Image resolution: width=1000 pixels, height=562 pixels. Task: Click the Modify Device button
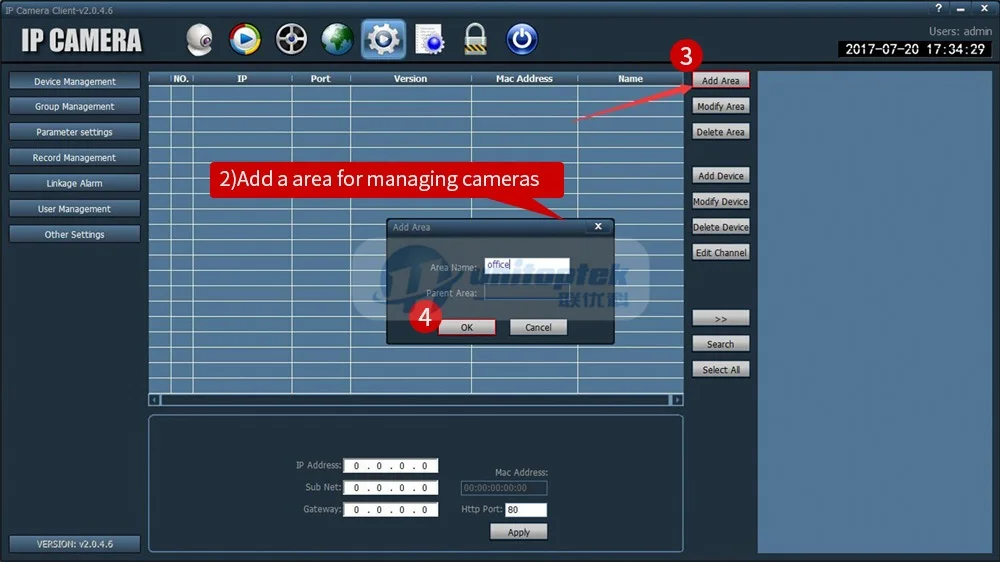(721, 201)
